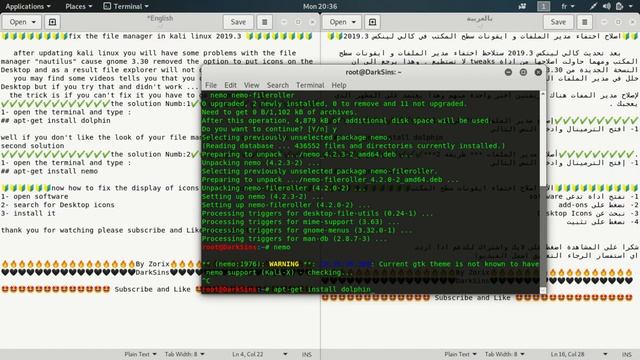The image size is (640, 360).
Task: Click the battery power icon
Action: click(x=619, y=7)
